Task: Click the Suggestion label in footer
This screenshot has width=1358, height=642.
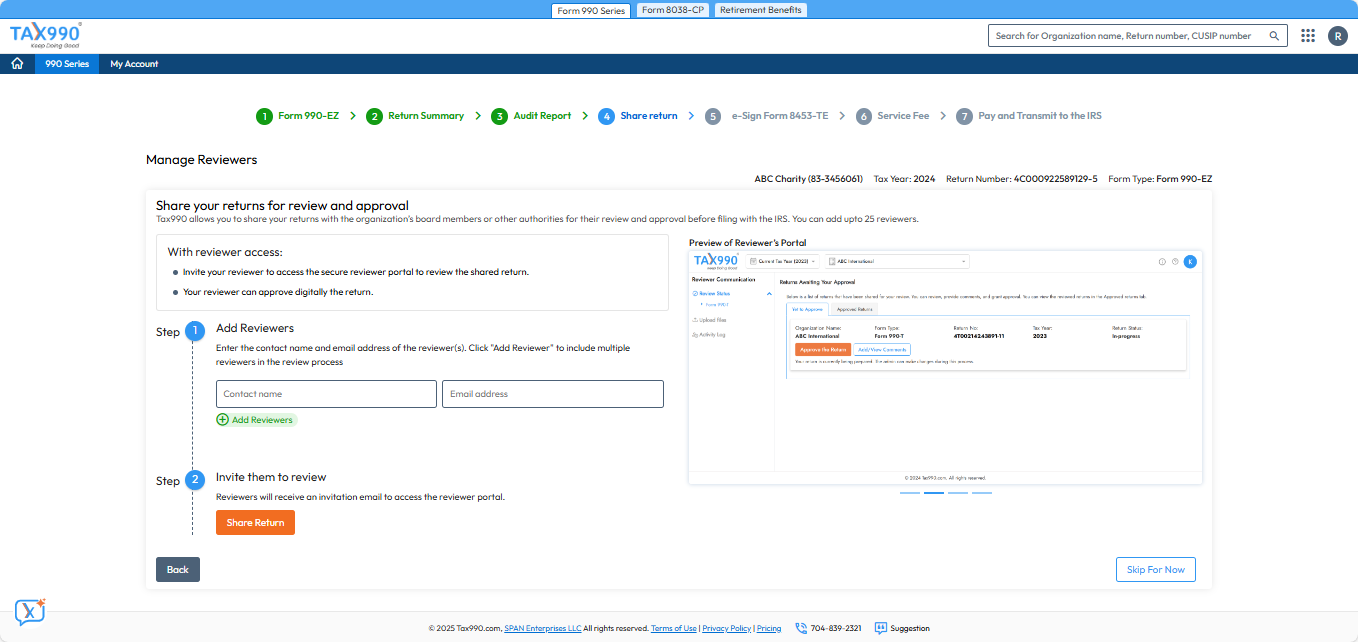Action: 910,628
